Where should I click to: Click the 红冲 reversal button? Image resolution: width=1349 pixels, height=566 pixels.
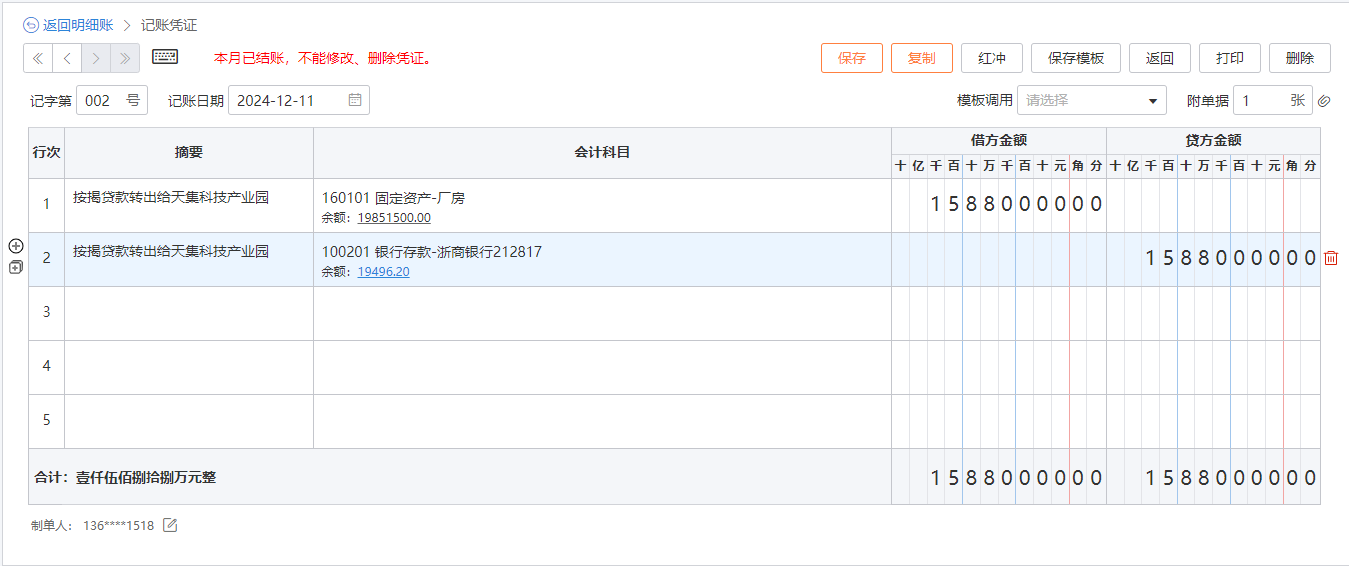coord(992,58)
